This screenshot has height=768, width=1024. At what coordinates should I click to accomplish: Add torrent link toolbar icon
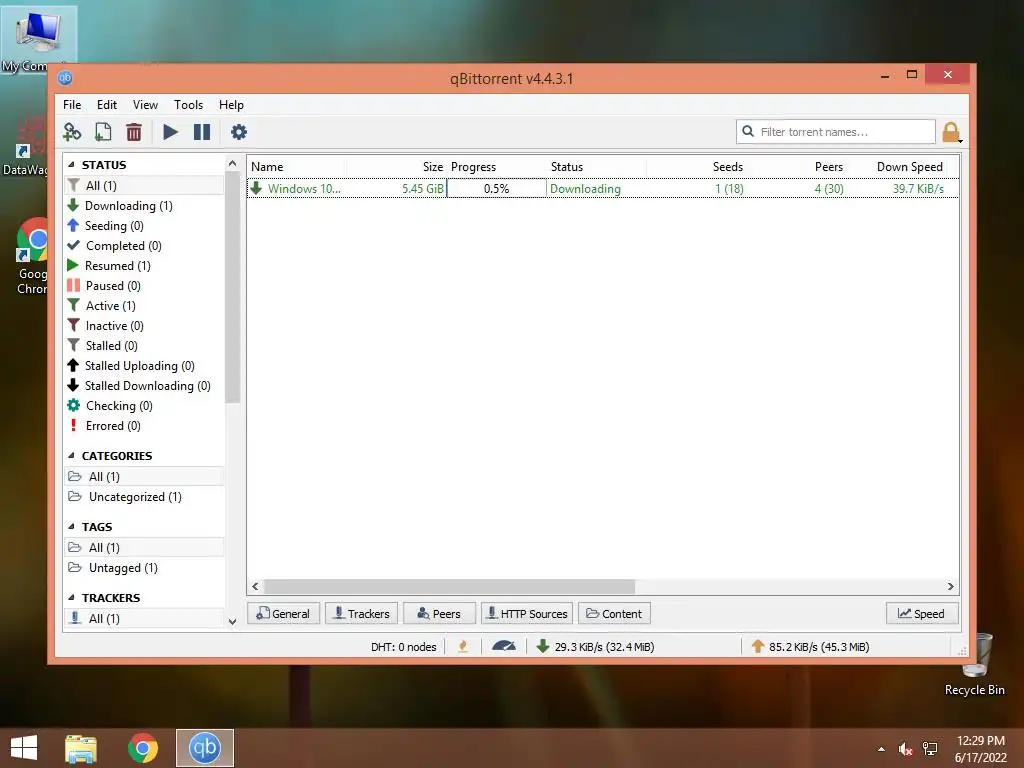pos(72,132)
